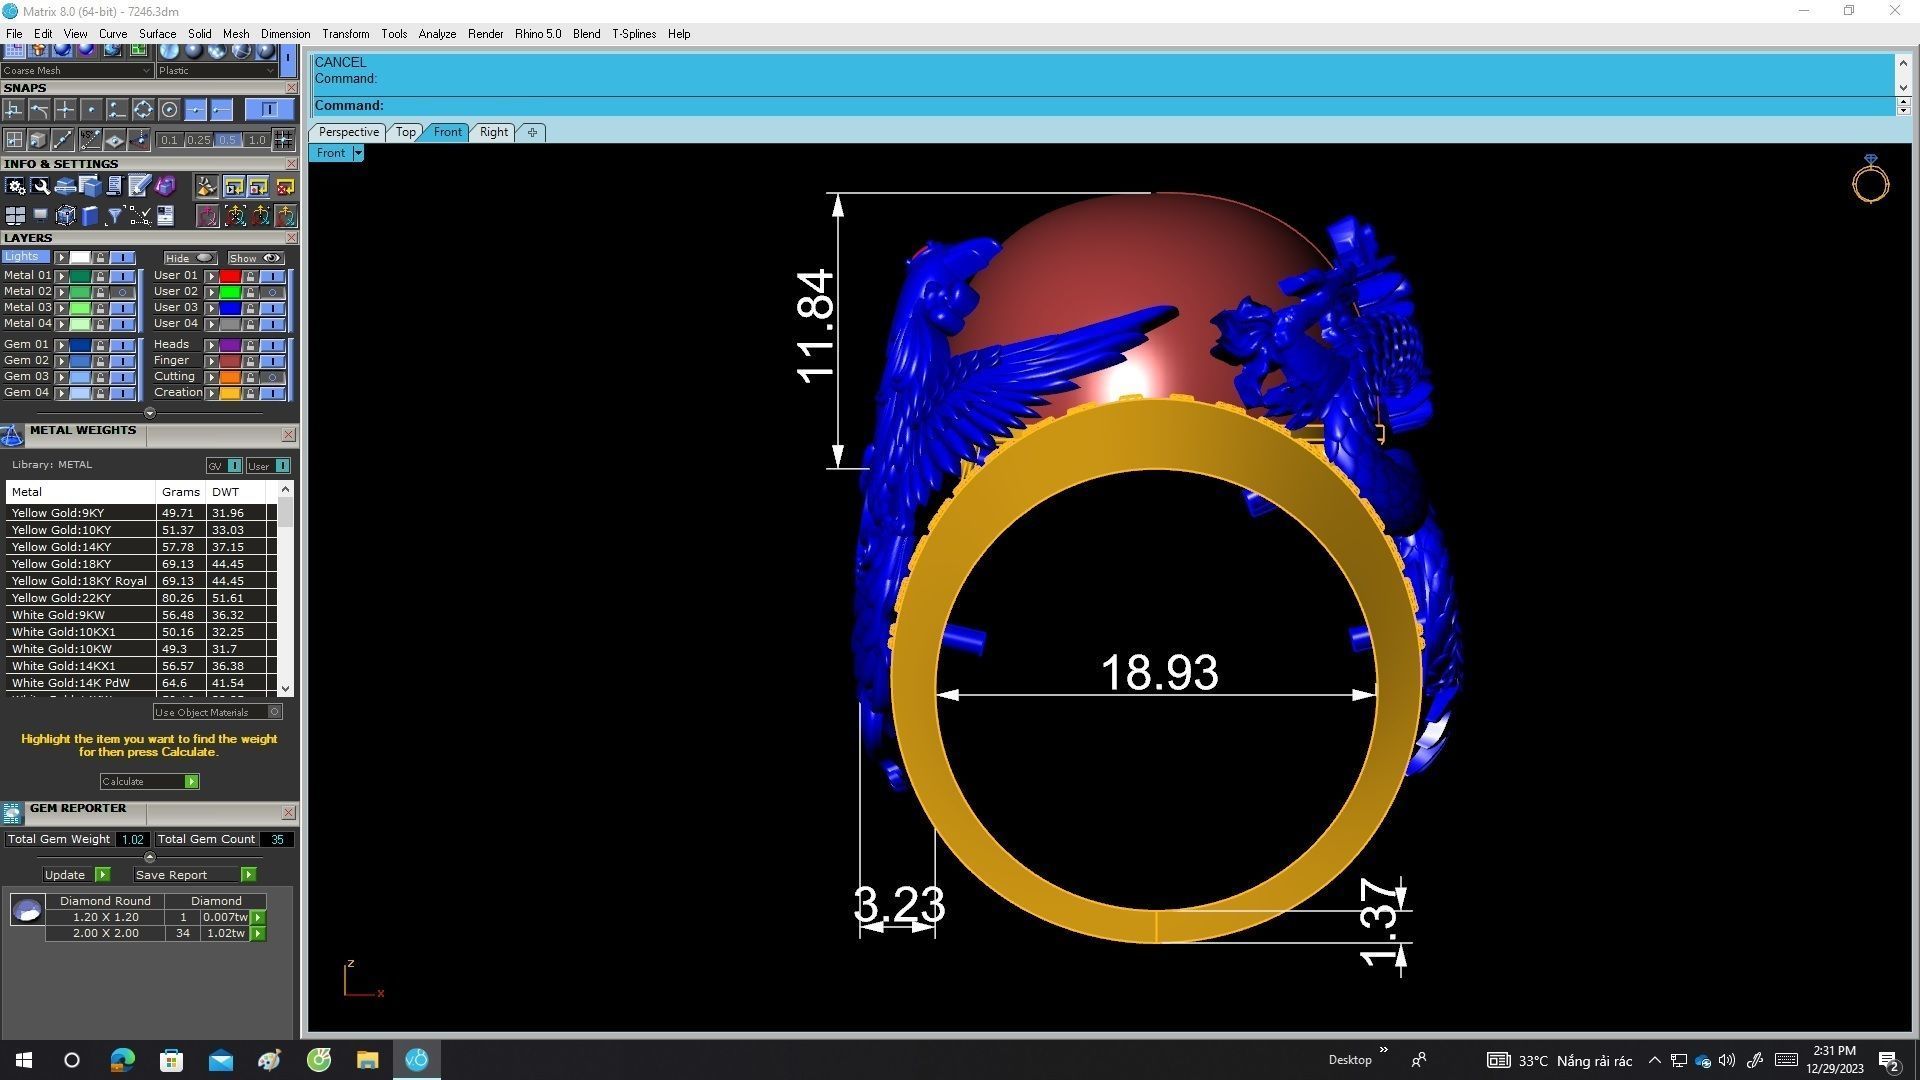Toggle the Cutting layer on/off switch

[272, 377]
